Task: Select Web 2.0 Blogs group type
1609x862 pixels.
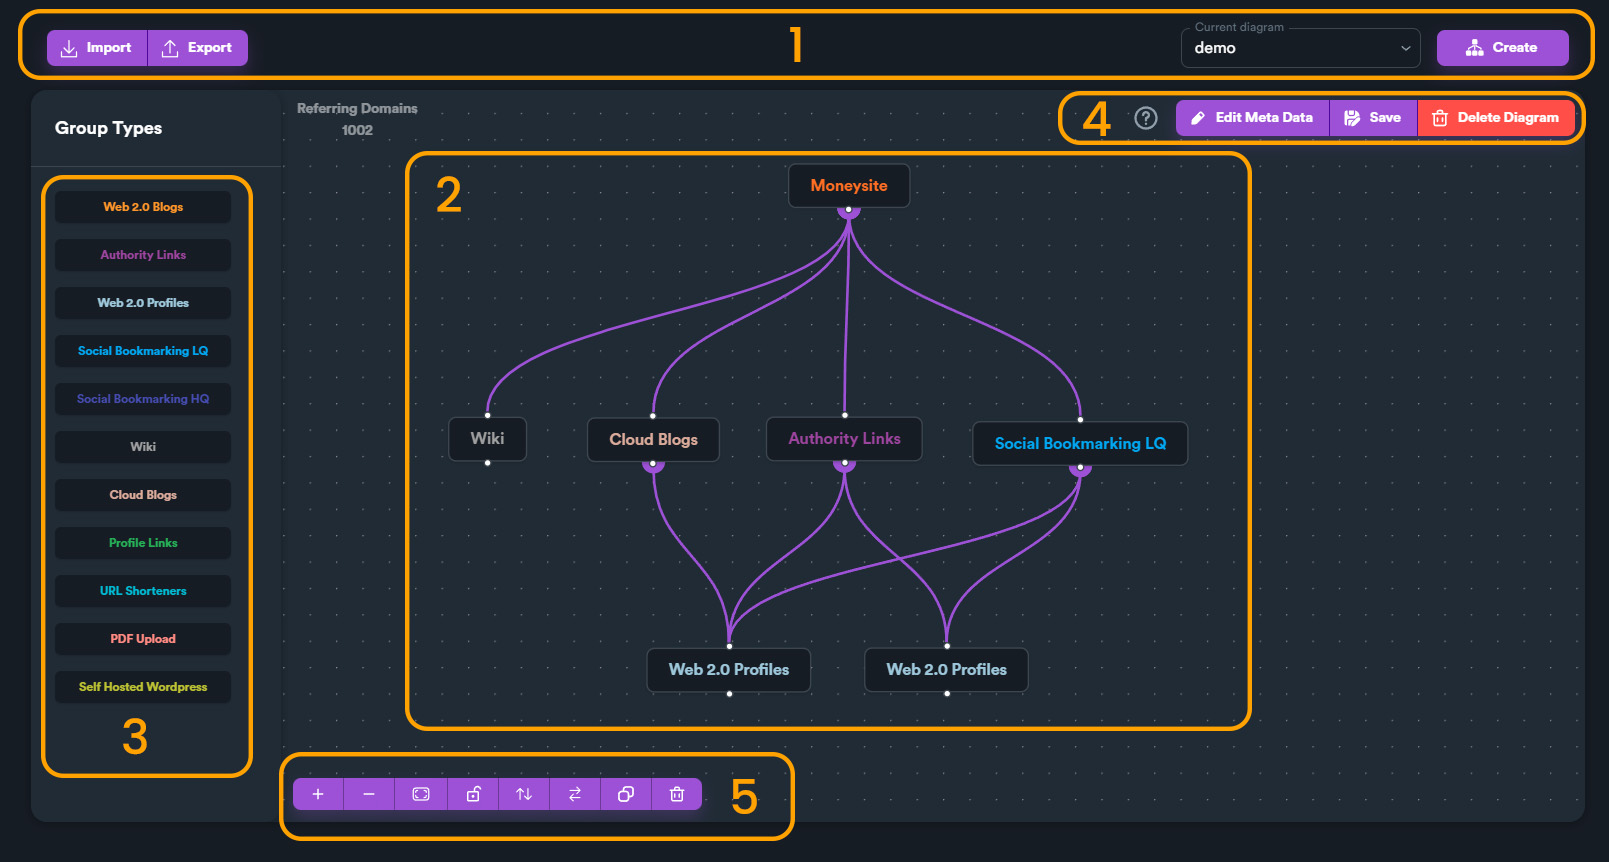Action: point(143,207)
